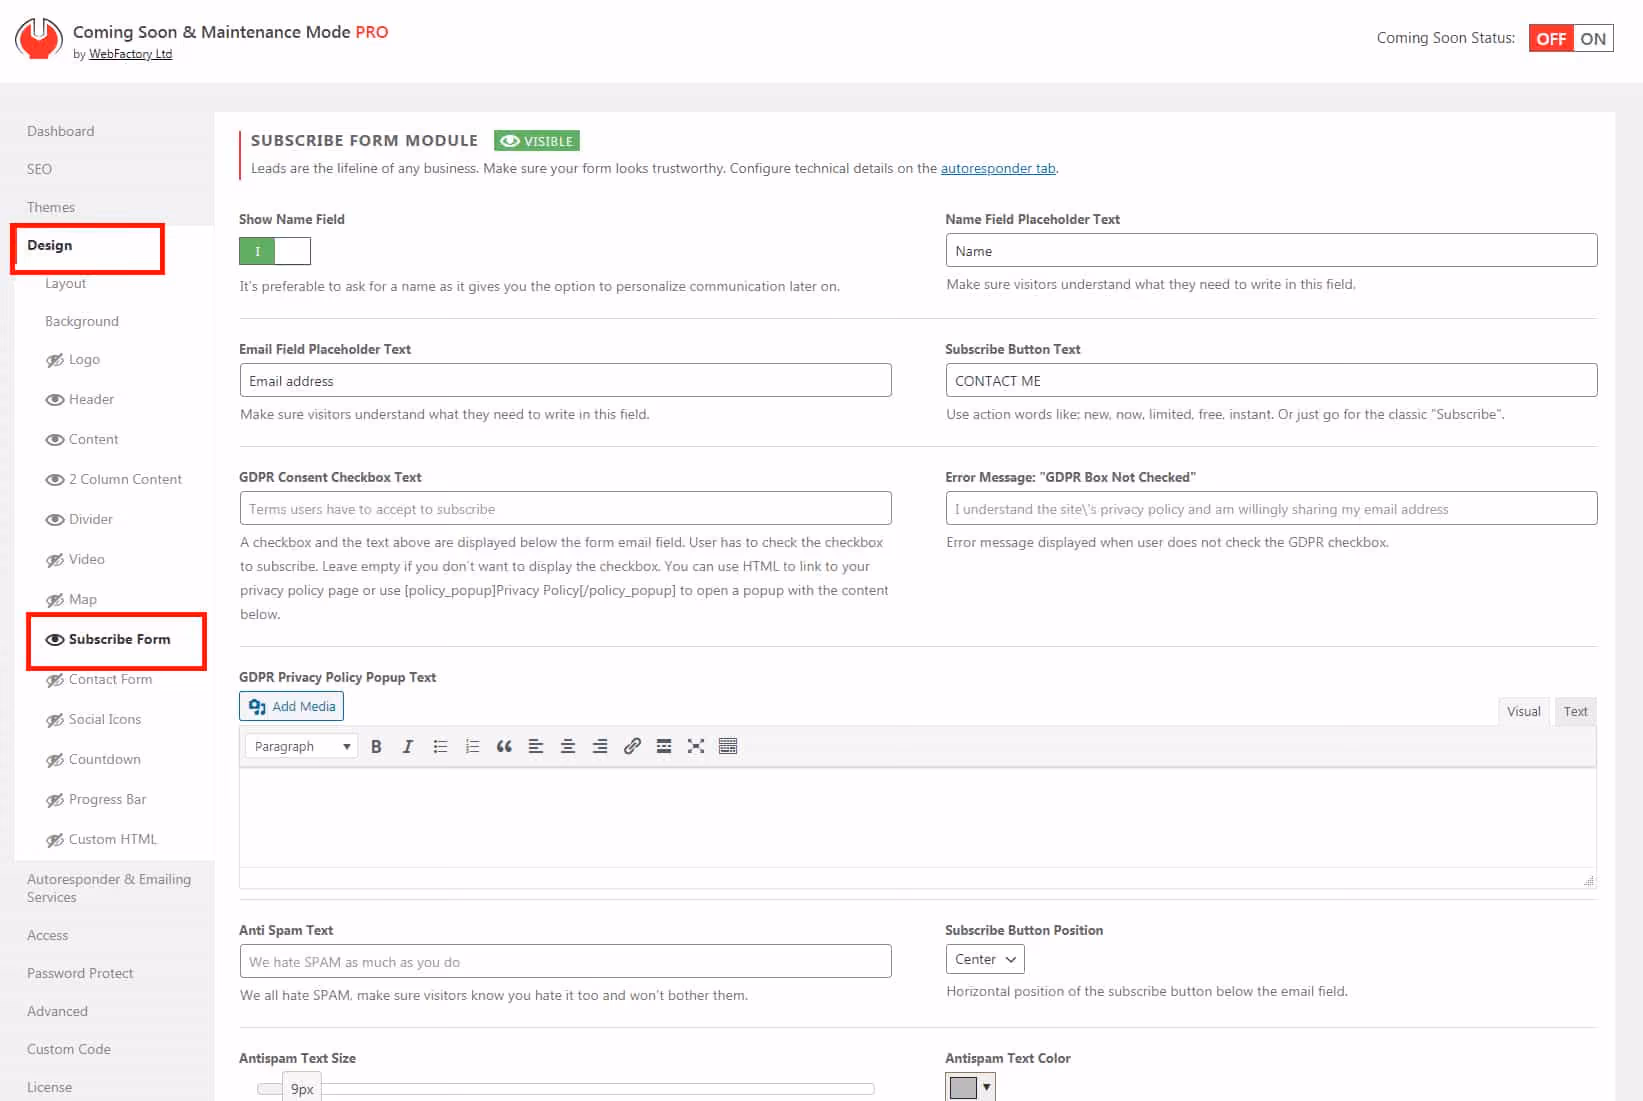1643x1101 pixels.
Task: Click the plugin logo icon
Action: pyautogui.click(x=39, y=39)
